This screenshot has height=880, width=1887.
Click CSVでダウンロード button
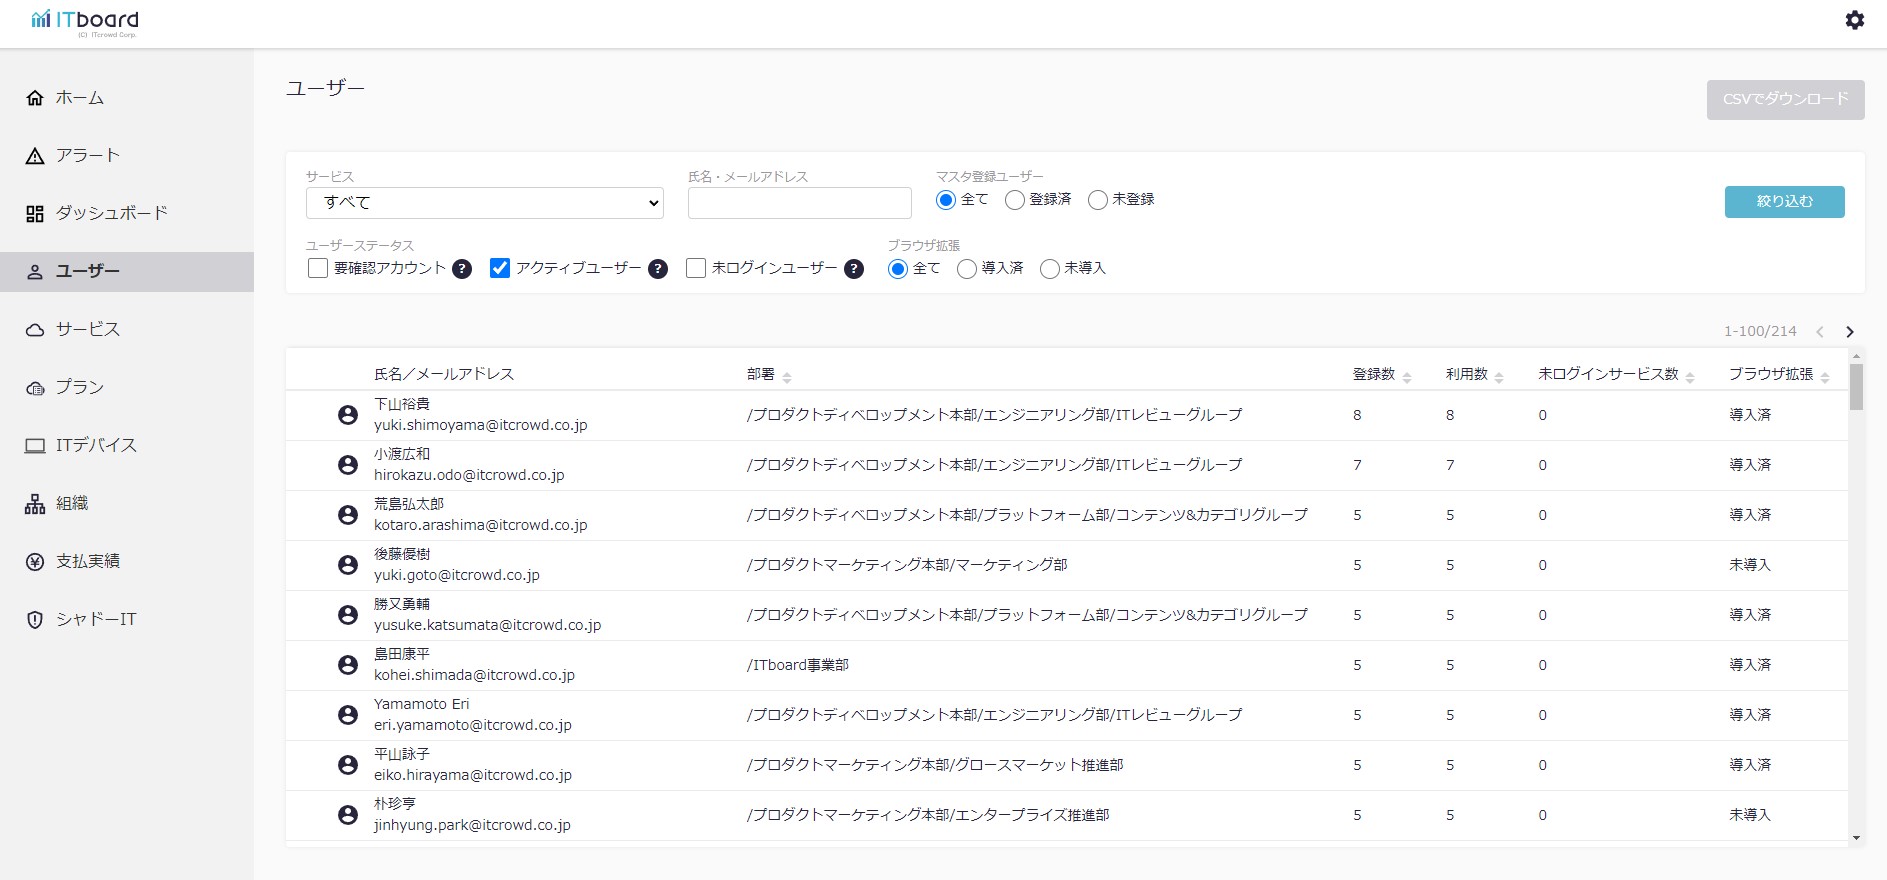[1786, 100]
